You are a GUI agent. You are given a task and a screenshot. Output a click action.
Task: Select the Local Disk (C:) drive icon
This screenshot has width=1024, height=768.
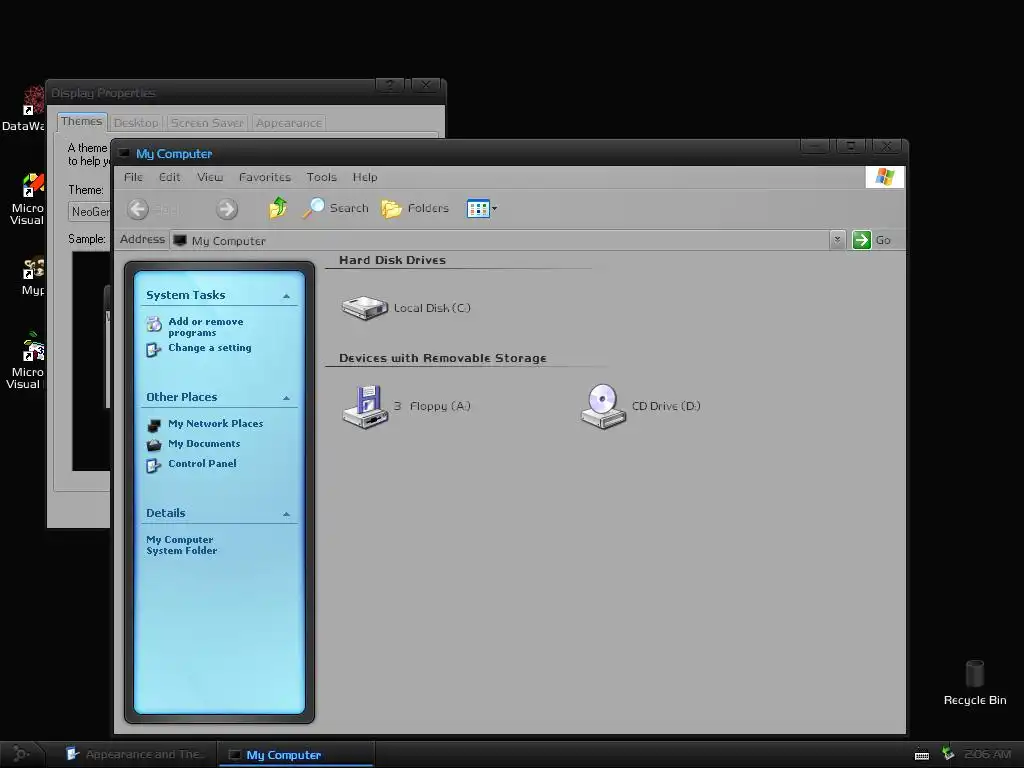pos(364,308)
